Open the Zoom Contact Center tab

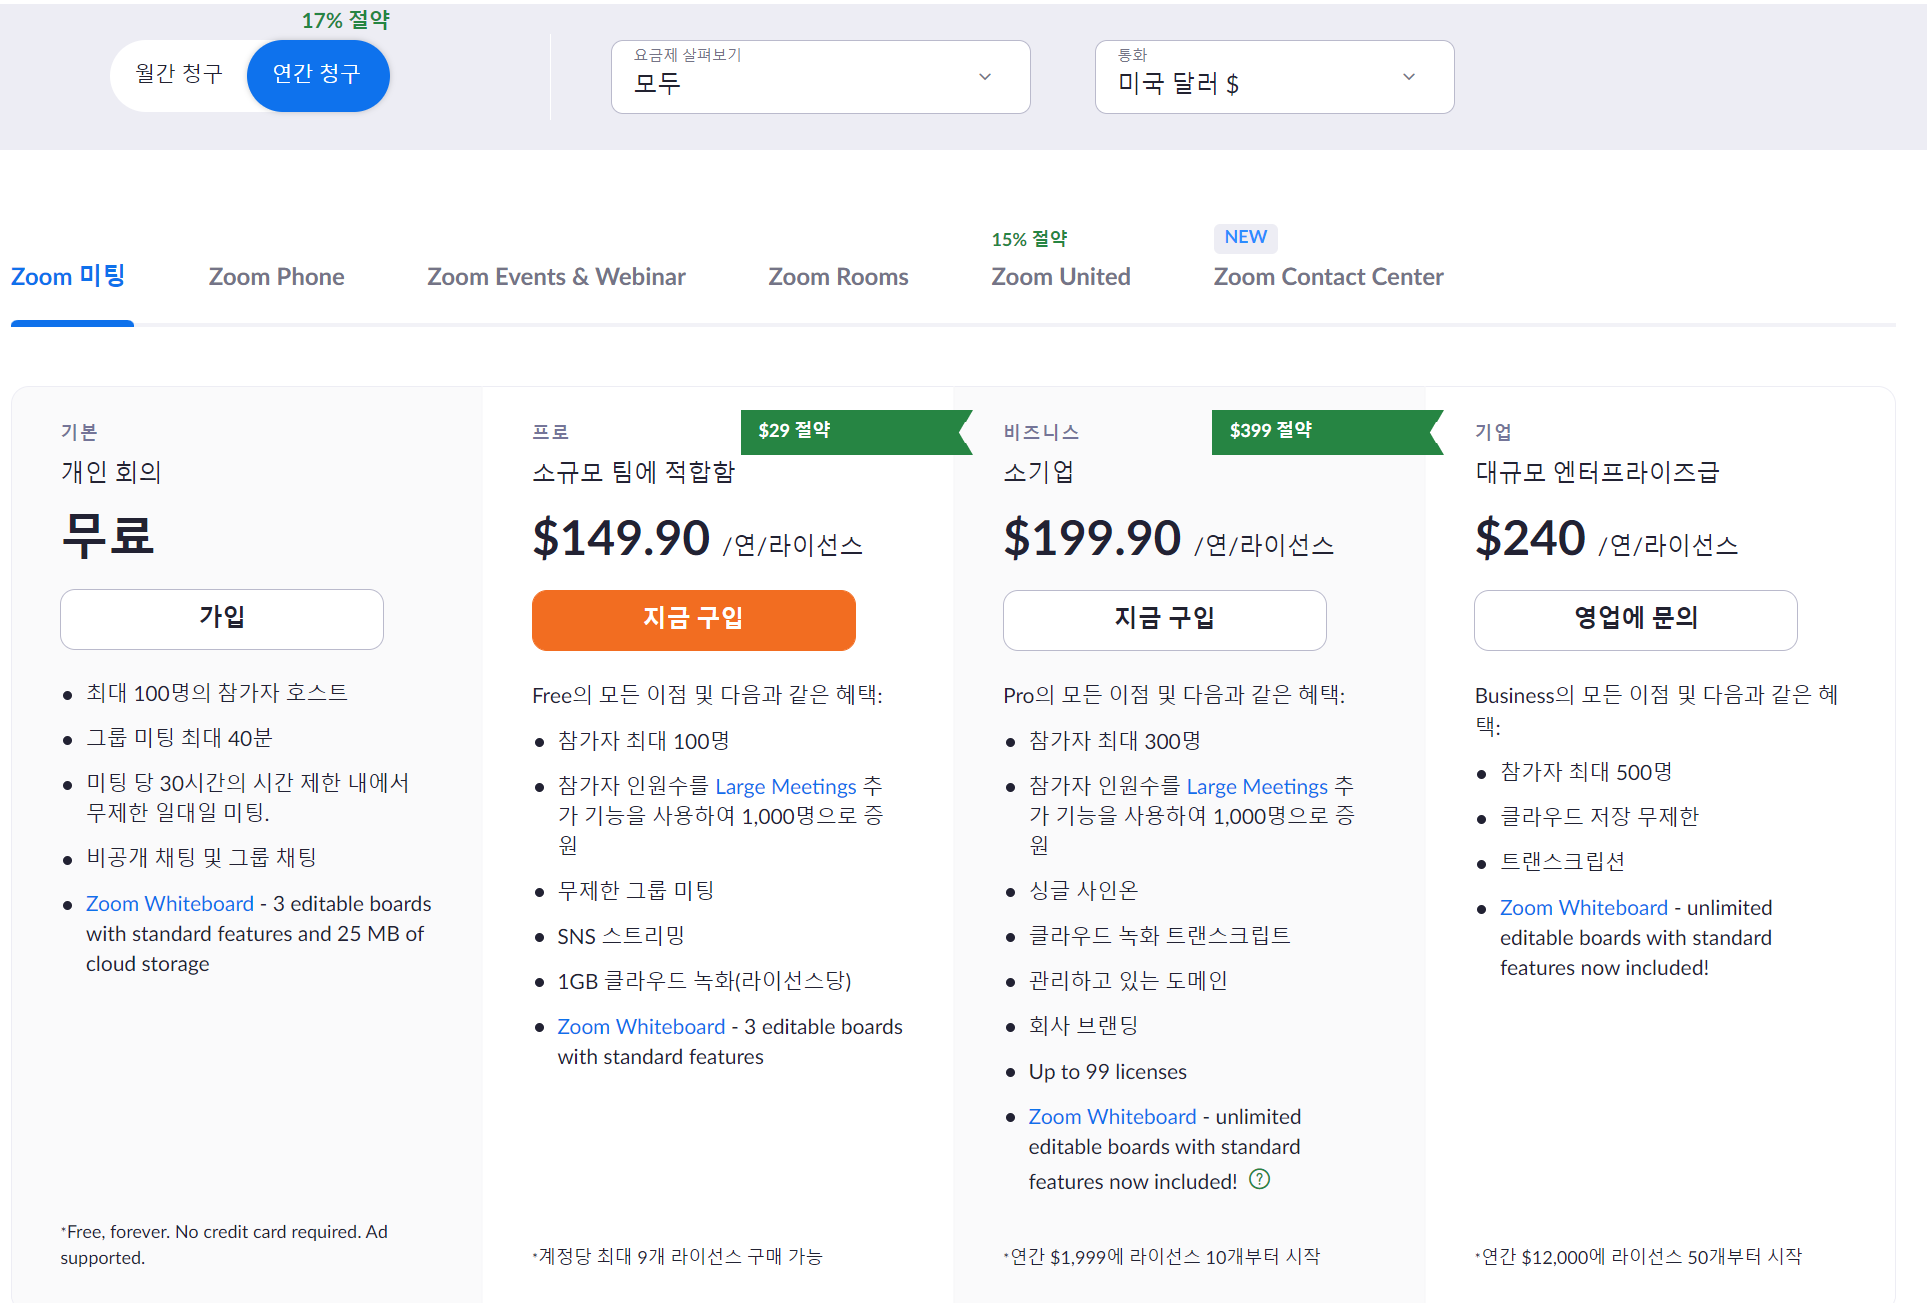[x=1328, y=277]
